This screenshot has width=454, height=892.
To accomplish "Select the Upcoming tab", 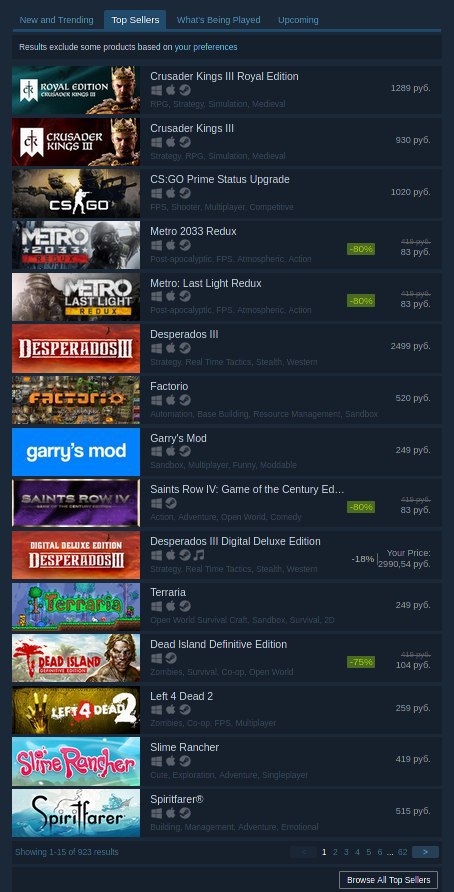I will pos(298,20).
